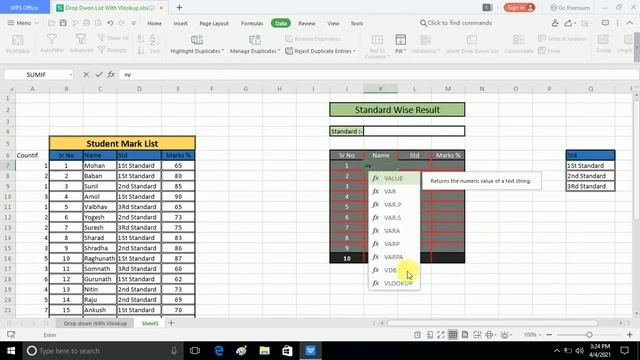The image size is (640, 360).
Task: Switch to Page Layout view icon
Action: coord(465,335)
